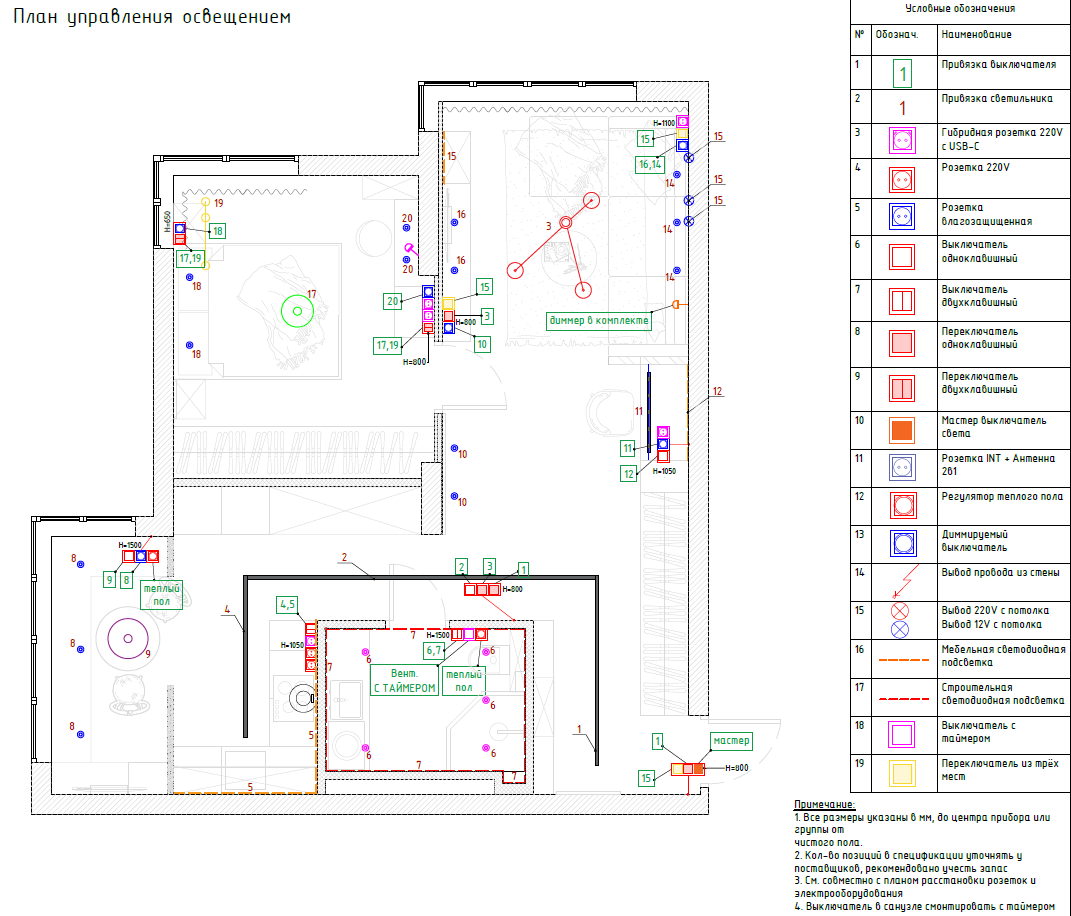Click the legend text 'Гибридная розетка 220V с USB-C'
Screen dimensions: 1071x916
pyautogui.click(x=1002, y=139)
